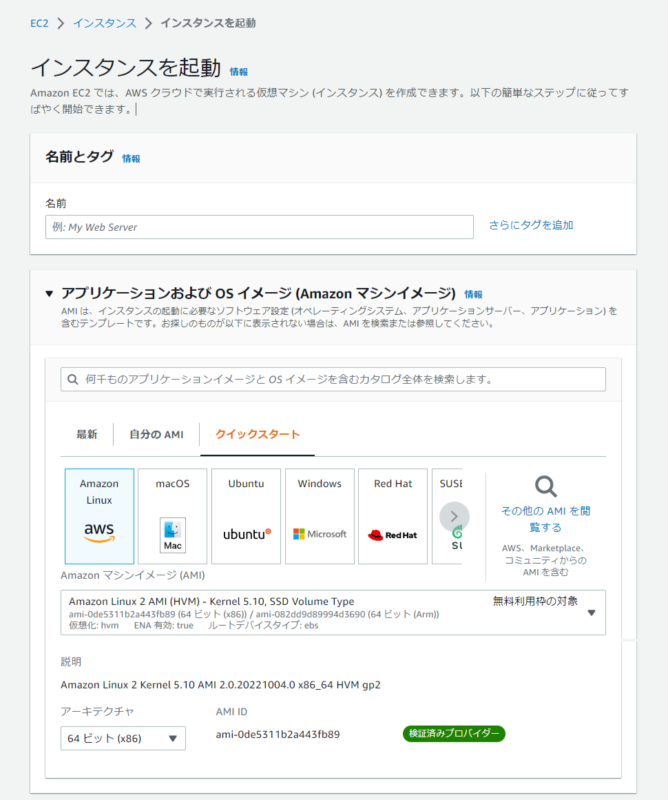Viewport: 668px width, 800px height.
Task: Select the Amazon Linux AMI tile
Action: (100, 516)
